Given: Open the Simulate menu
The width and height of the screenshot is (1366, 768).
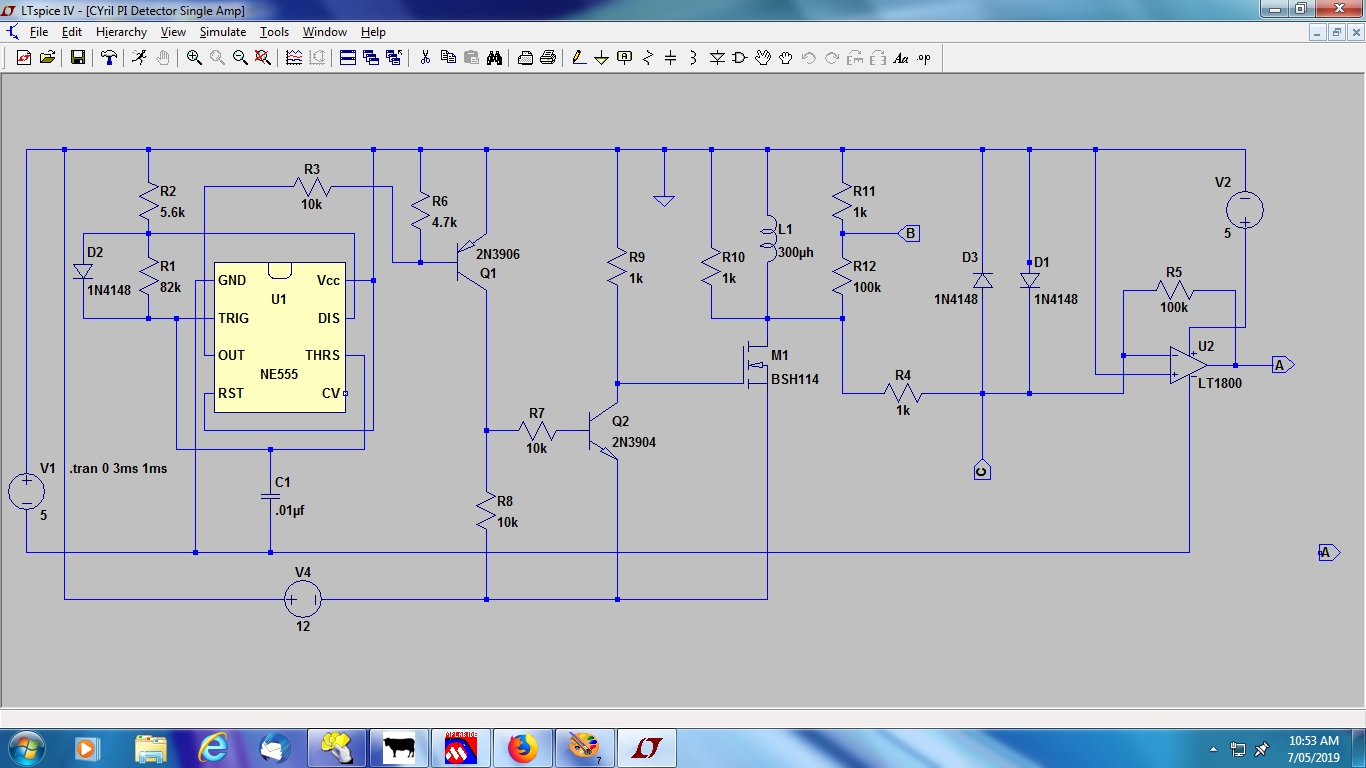Looking at the screenshot, I should pyautogui.click(x=222, y=32).
